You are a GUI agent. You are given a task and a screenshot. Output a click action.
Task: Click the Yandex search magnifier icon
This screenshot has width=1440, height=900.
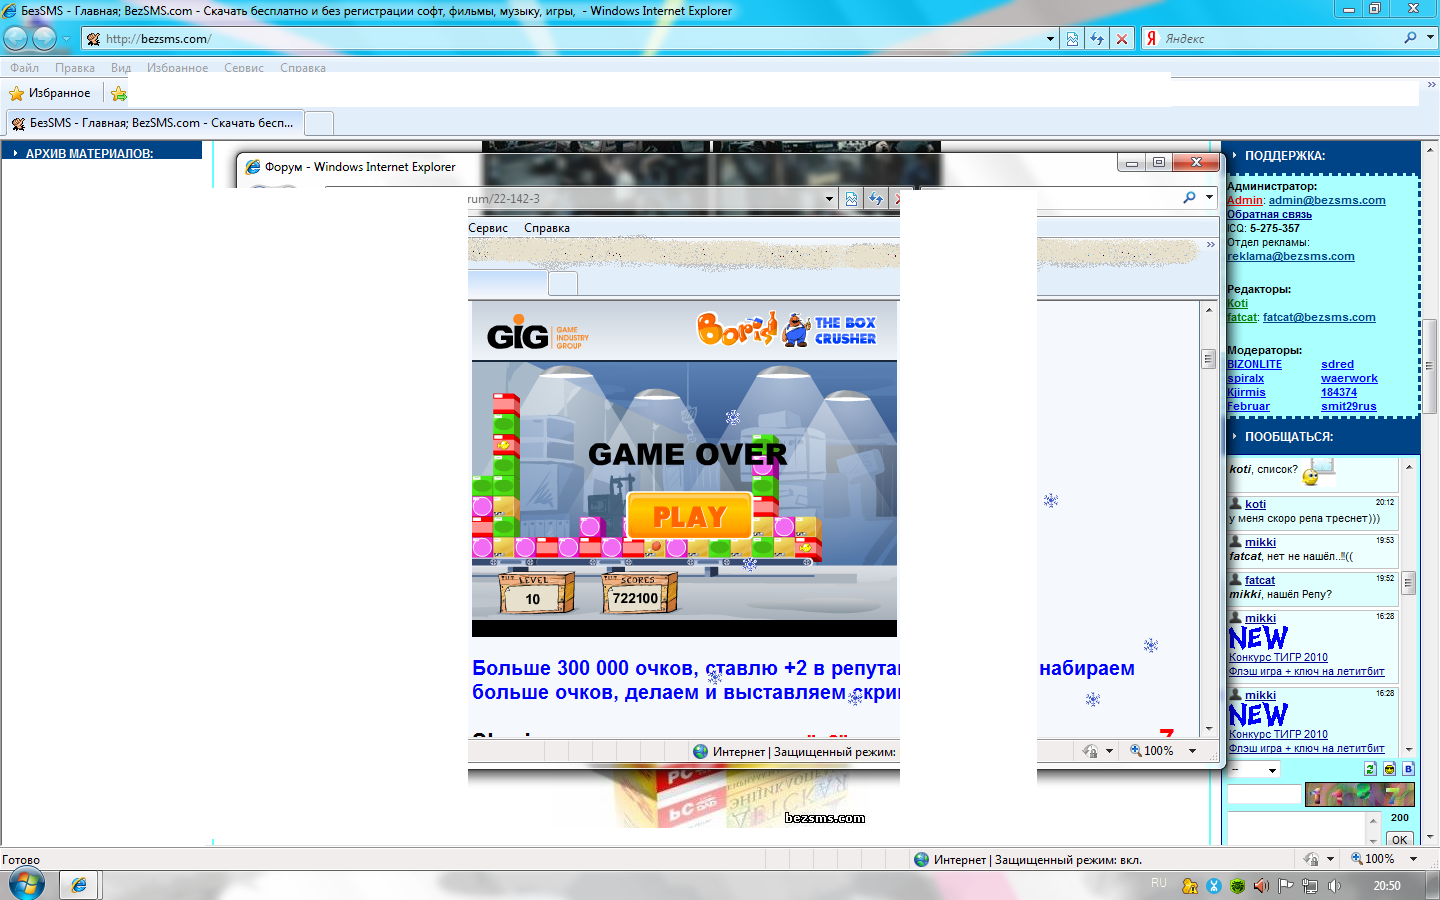(x=1410, y=38)
